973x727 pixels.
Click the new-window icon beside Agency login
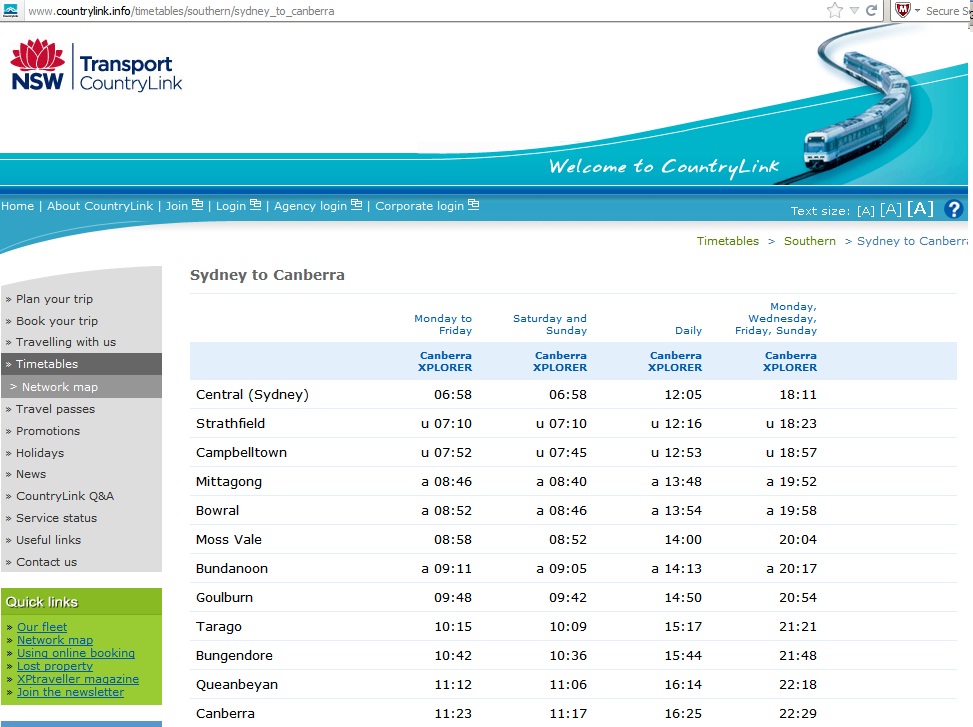tap(356, 204)
